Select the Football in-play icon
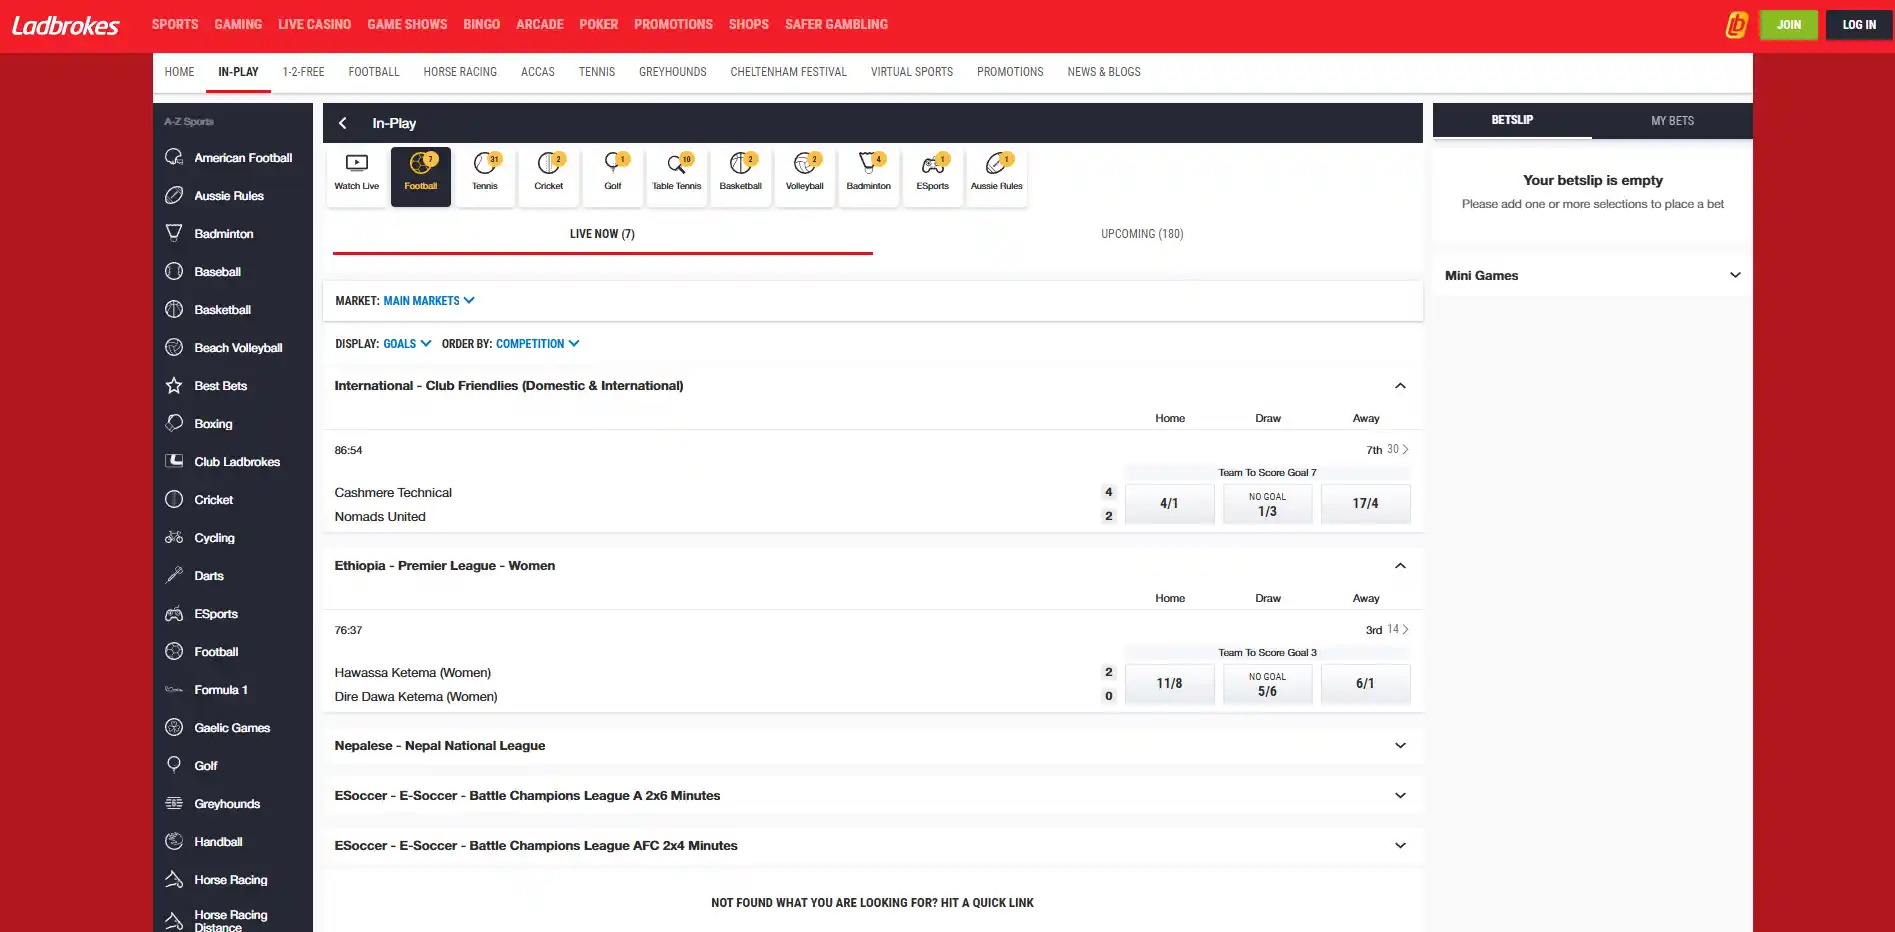The height and width of the screenshot is (932, 1895). tap(421, 177)
